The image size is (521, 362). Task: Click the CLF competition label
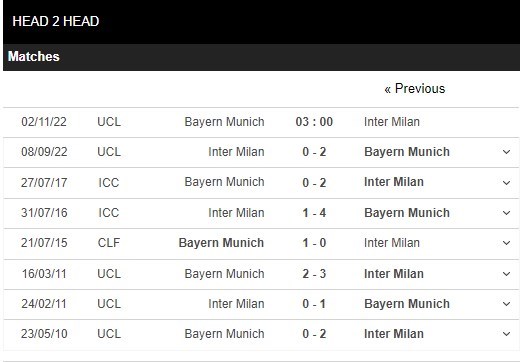pos(109,243)
